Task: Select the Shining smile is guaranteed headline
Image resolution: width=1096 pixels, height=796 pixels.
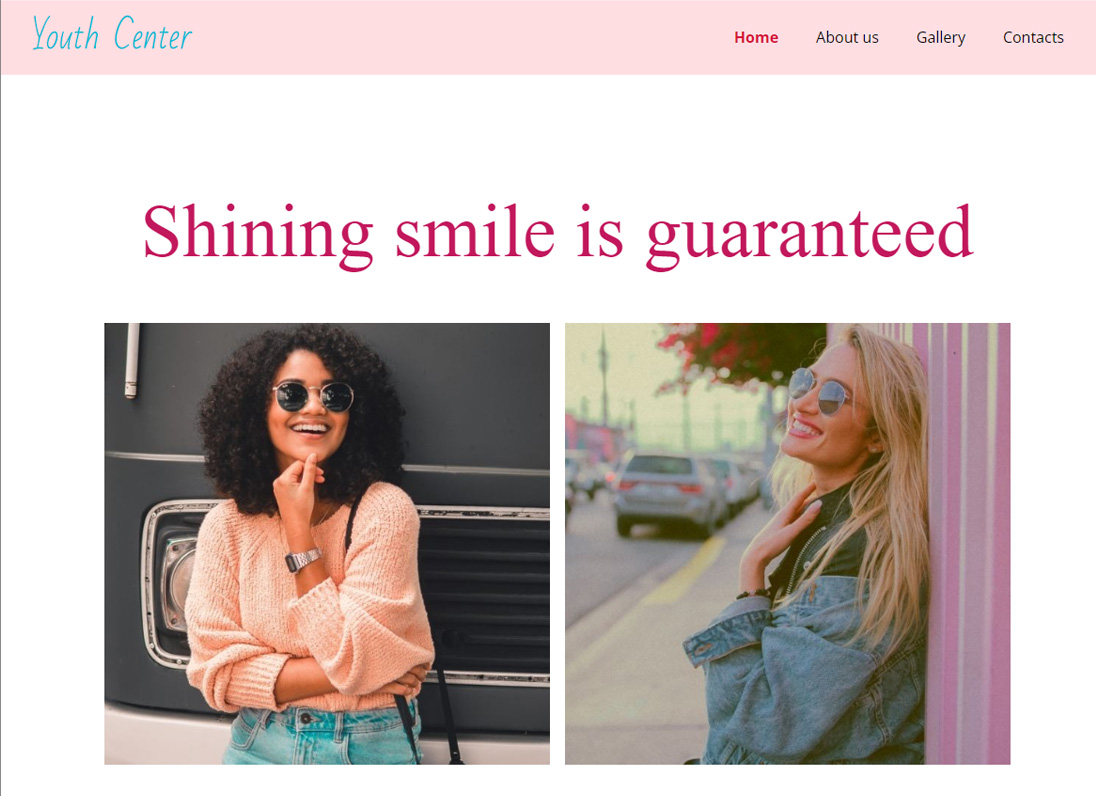Action: [x=557, y=235]
